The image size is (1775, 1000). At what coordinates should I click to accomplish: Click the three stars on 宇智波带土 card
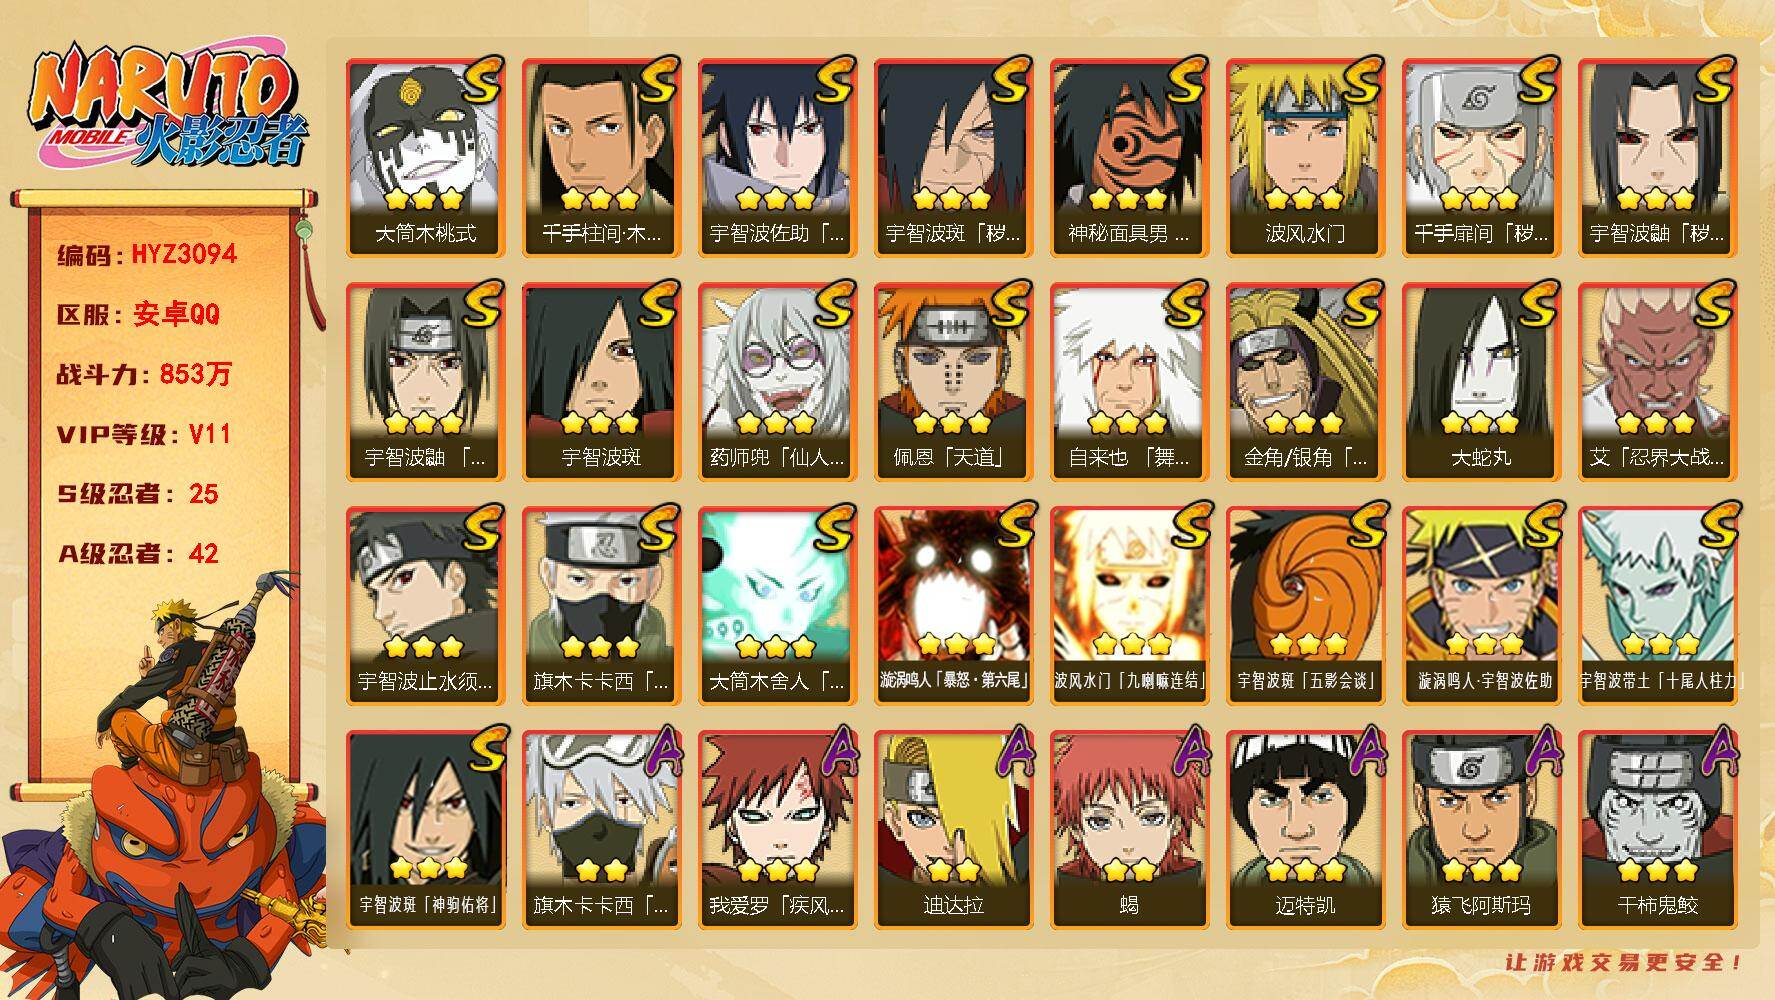tap(1657, 643)
